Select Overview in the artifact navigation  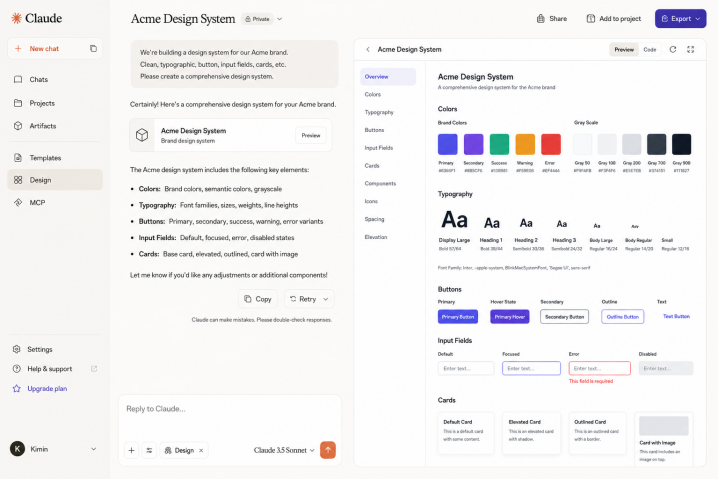pos(388,76)
